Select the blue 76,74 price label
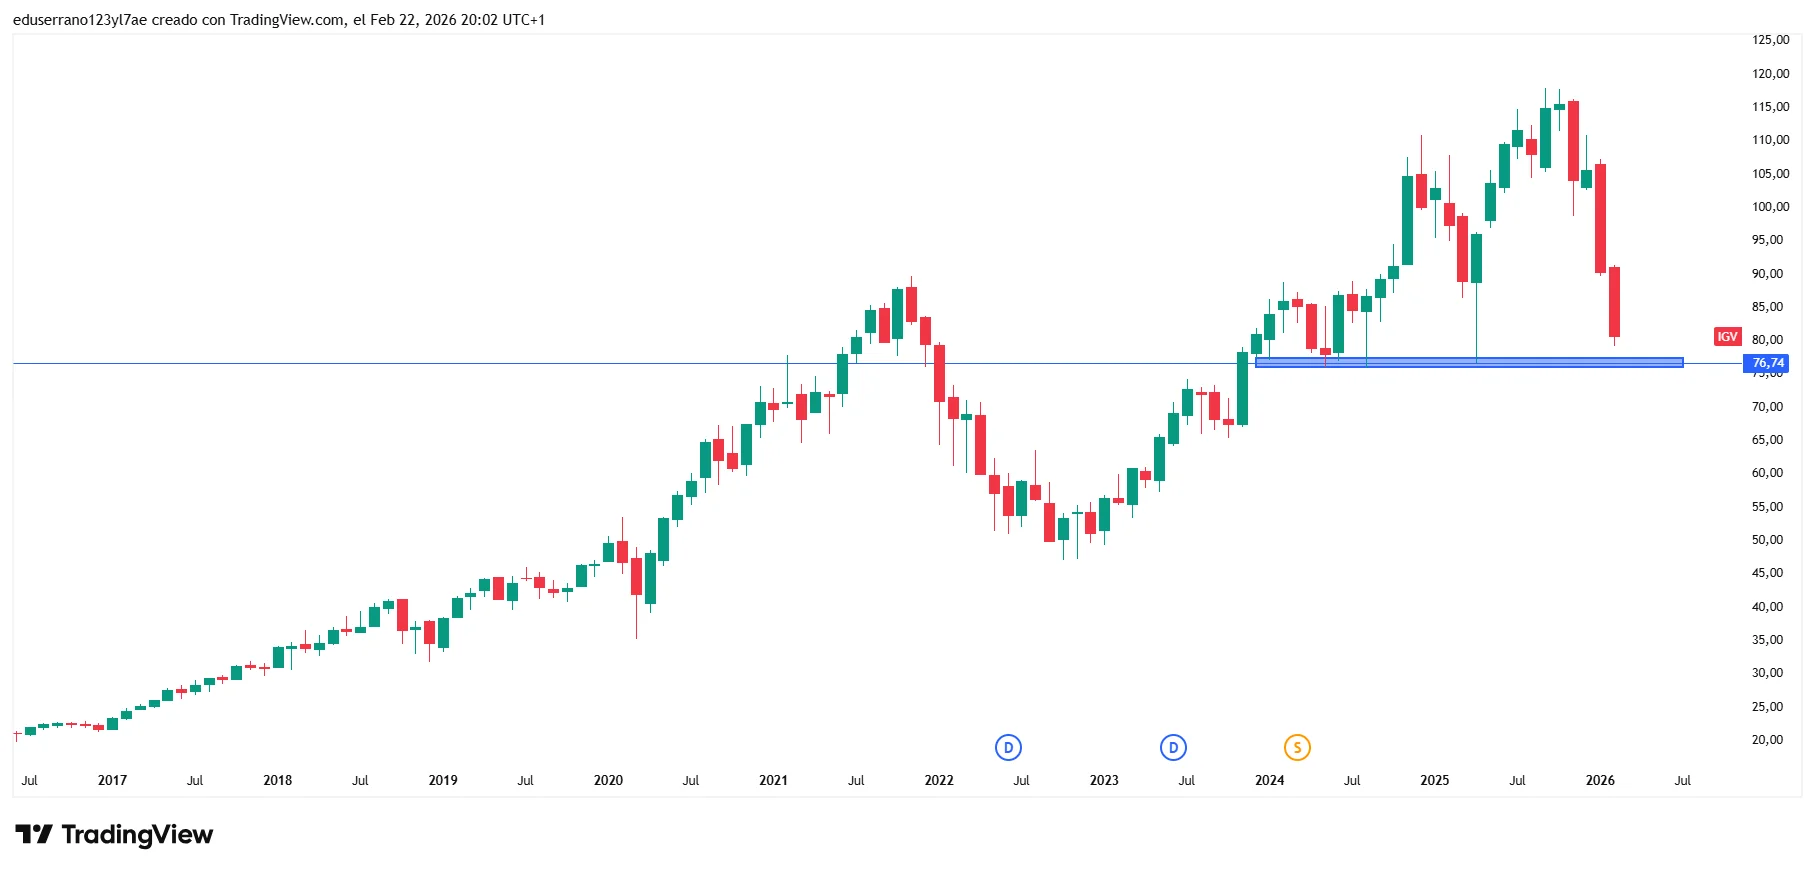This screenshot has width=1815, height=872. (x=1767, y=363)
